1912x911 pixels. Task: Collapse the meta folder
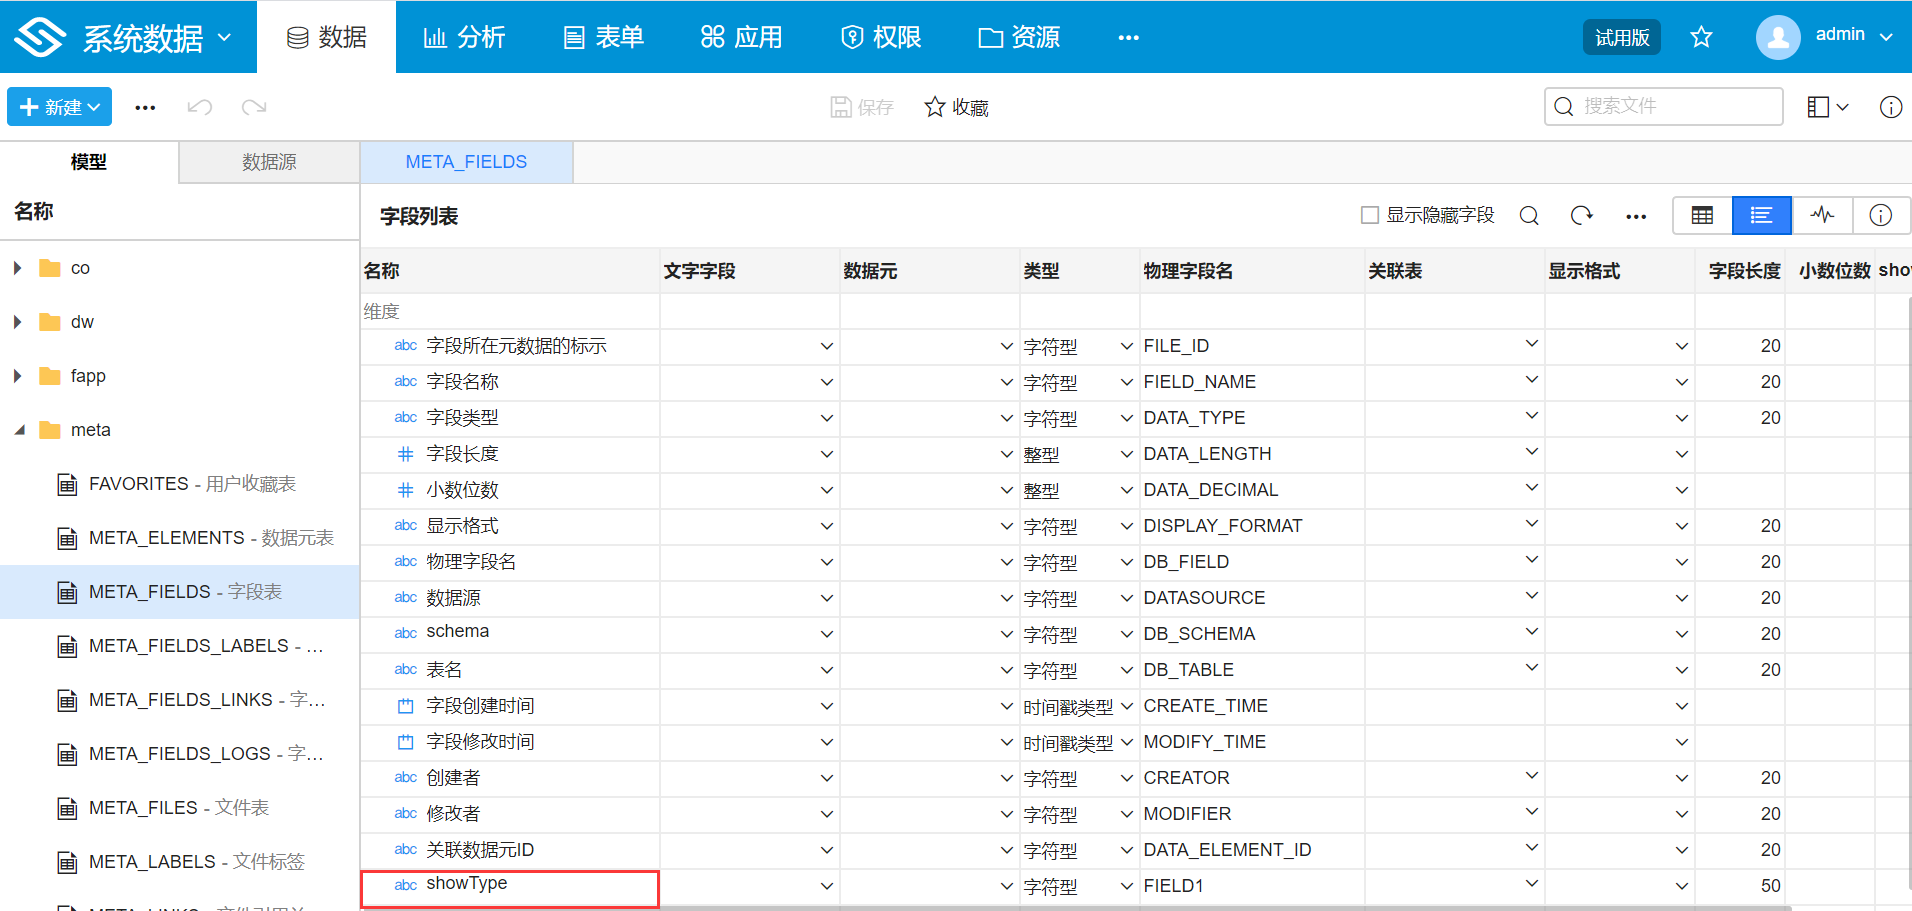point(19,430)
